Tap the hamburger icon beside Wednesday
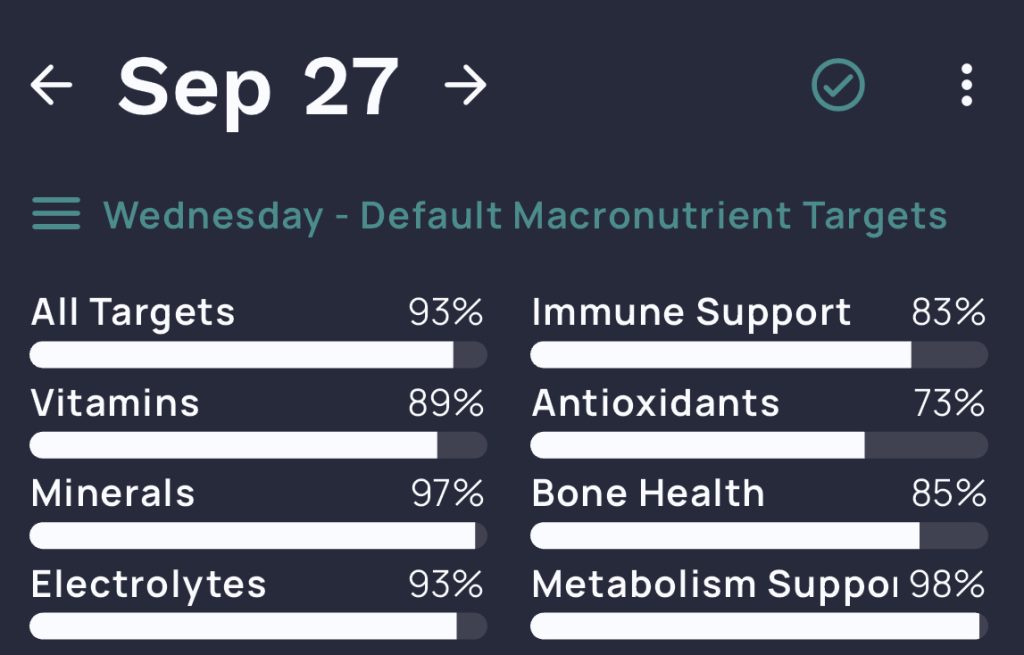This screenshot has height=655, width=1024. (x=57, y=214)
